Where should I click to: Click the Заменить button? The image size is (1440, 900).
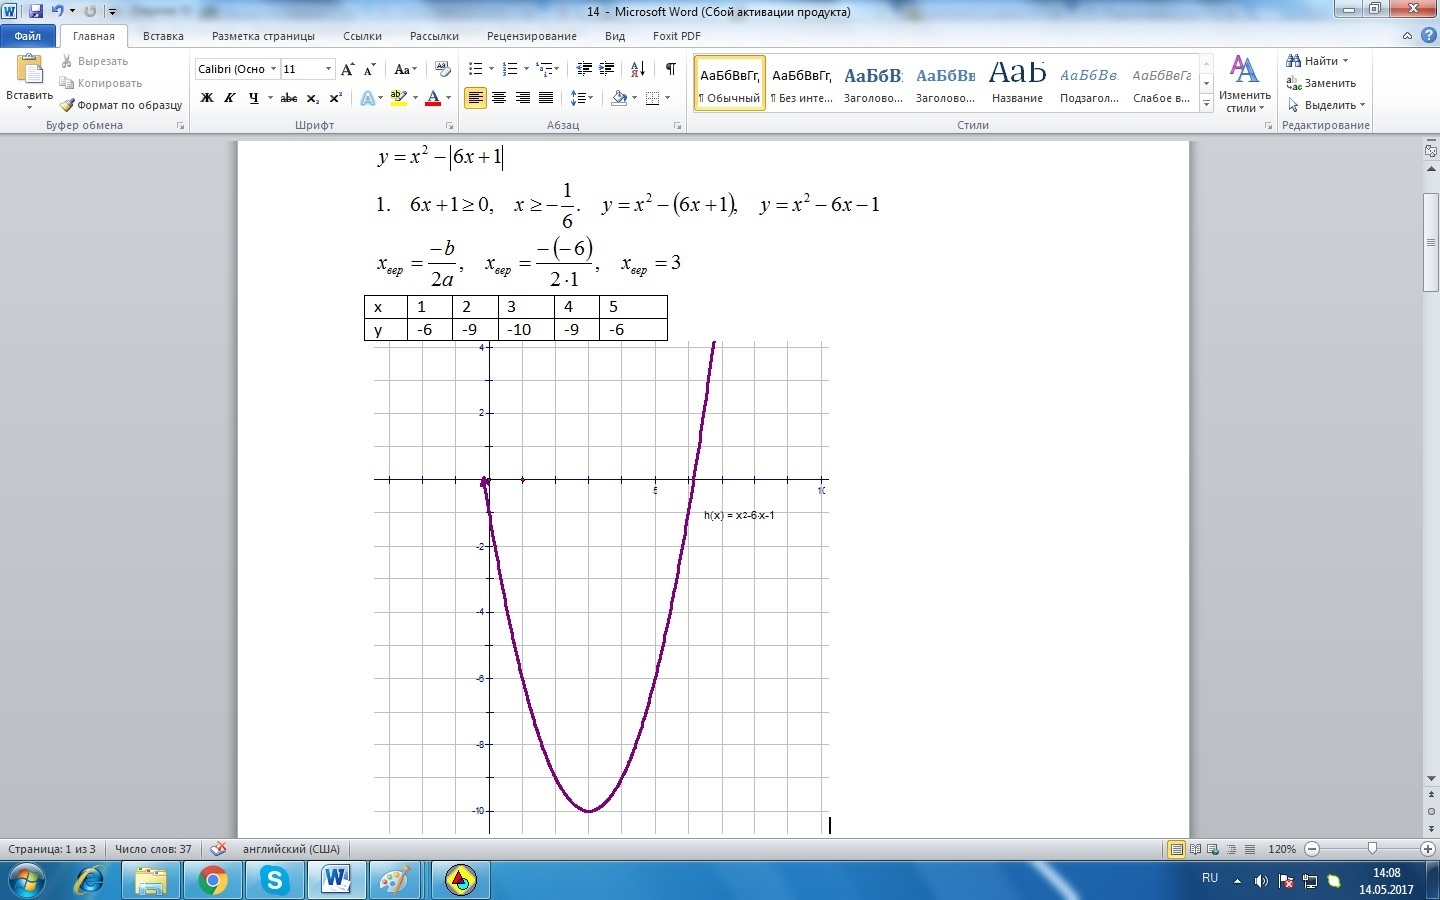(x=1322, y=83)
